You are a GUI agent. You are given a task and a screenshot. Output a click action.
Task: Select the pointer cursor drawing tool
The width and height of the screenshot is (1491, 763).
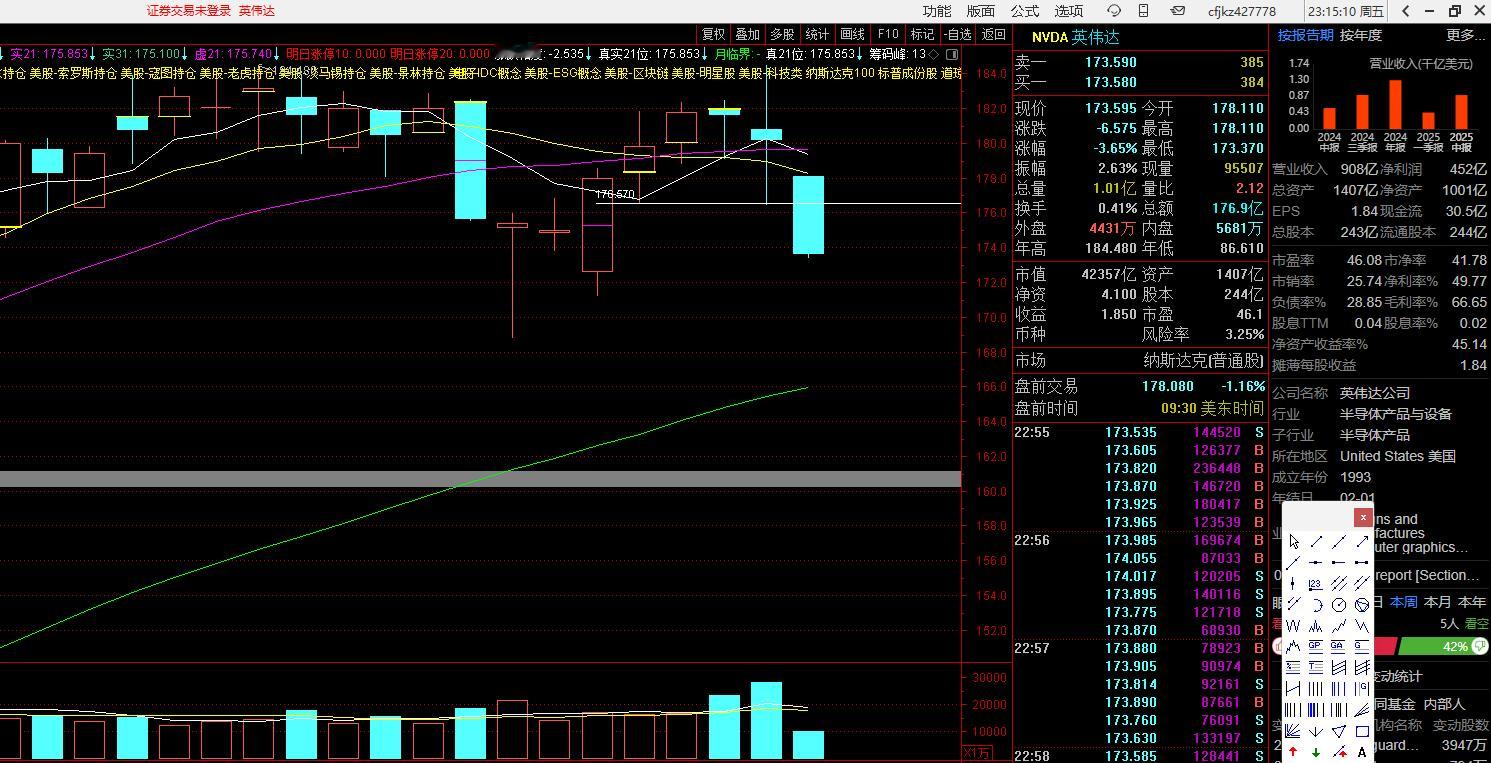1294,541
